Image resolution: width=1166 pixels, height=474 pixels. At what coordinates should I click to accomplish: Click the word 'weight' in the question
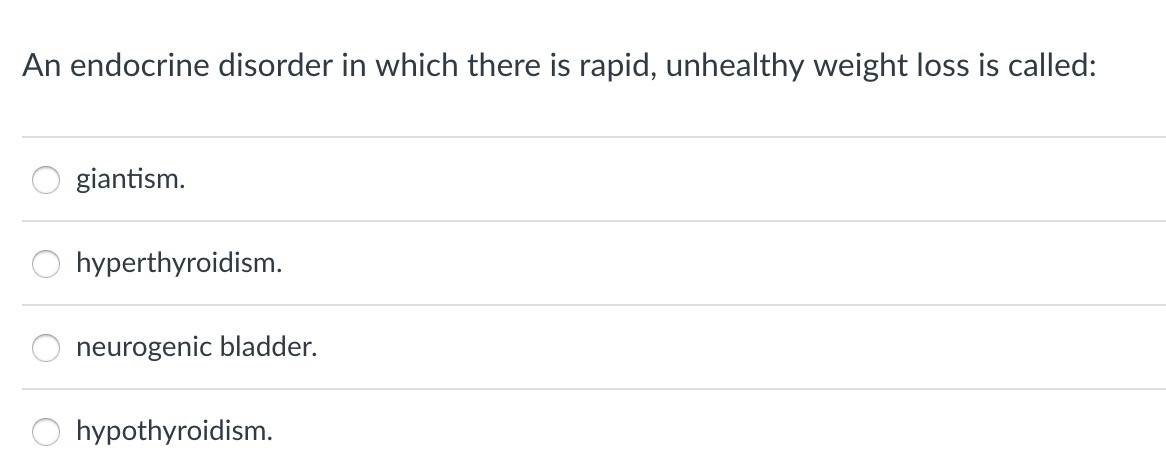pos(860,67)
